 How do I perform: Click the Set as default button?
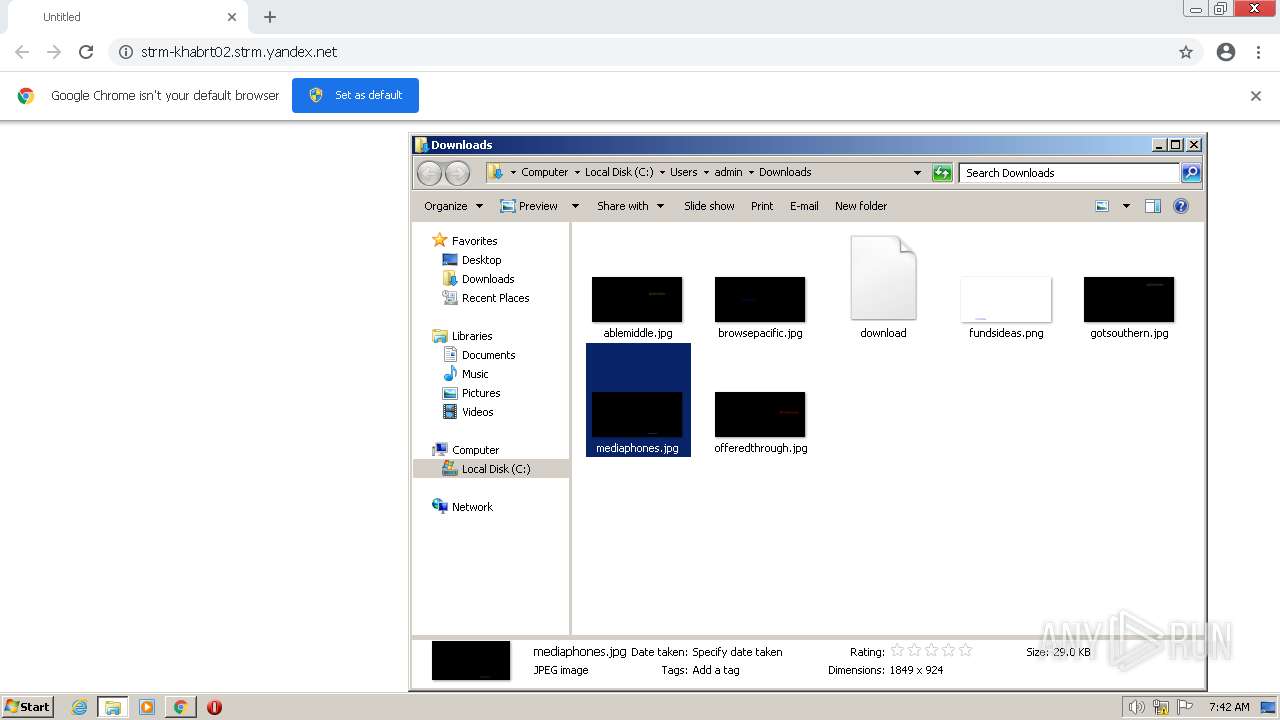355,95
